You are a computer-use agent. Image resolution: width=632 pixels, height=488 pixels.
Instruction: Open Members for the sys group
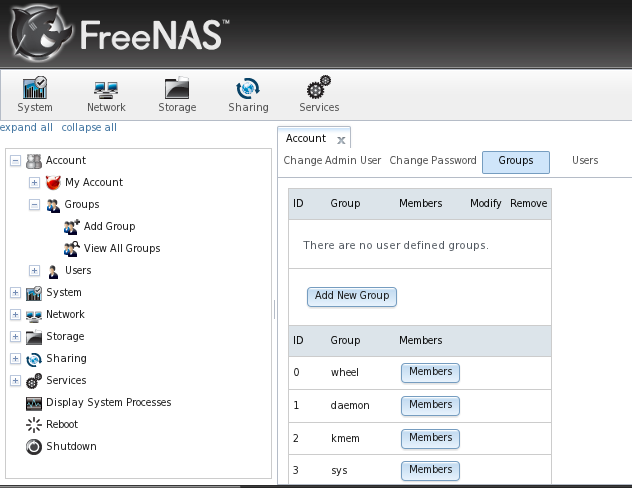430,471
